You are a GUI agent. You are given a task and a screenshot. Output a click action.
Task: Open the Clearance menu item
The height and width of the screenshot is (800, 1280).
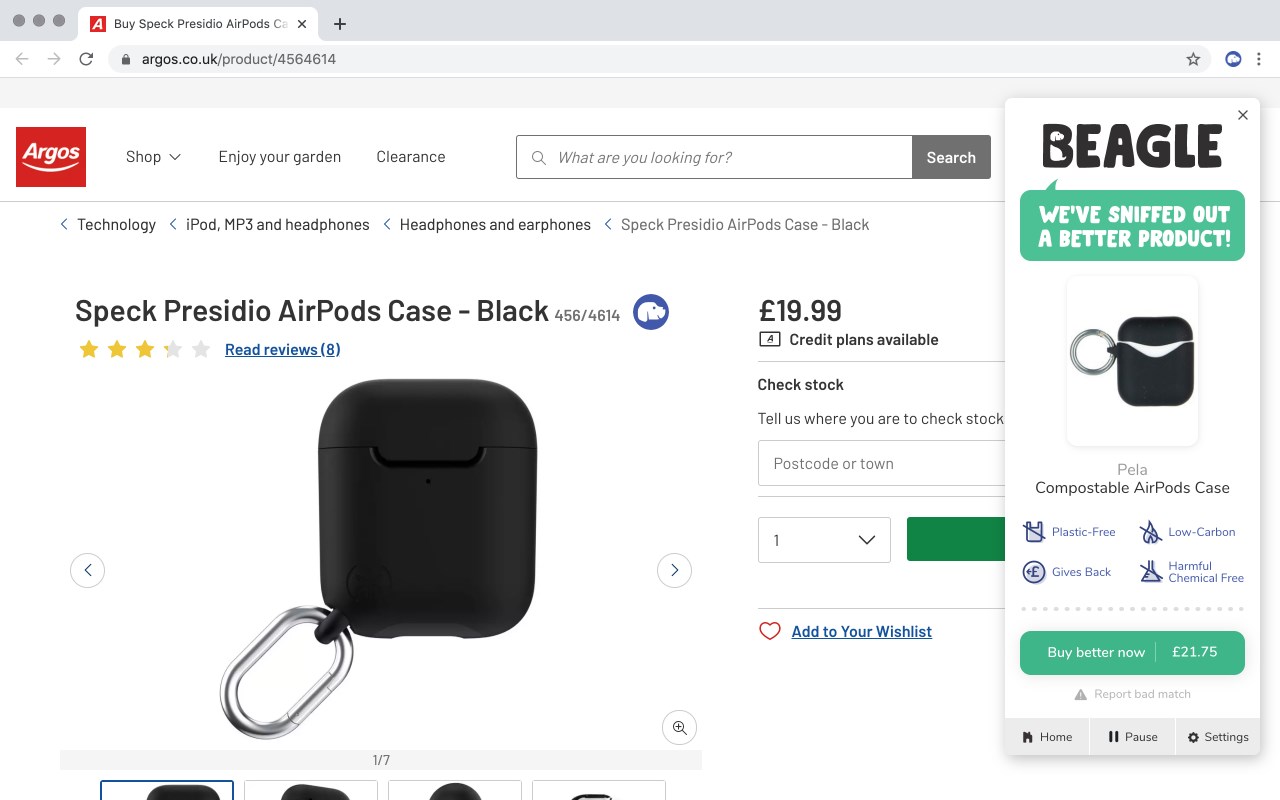coord(410,157)
